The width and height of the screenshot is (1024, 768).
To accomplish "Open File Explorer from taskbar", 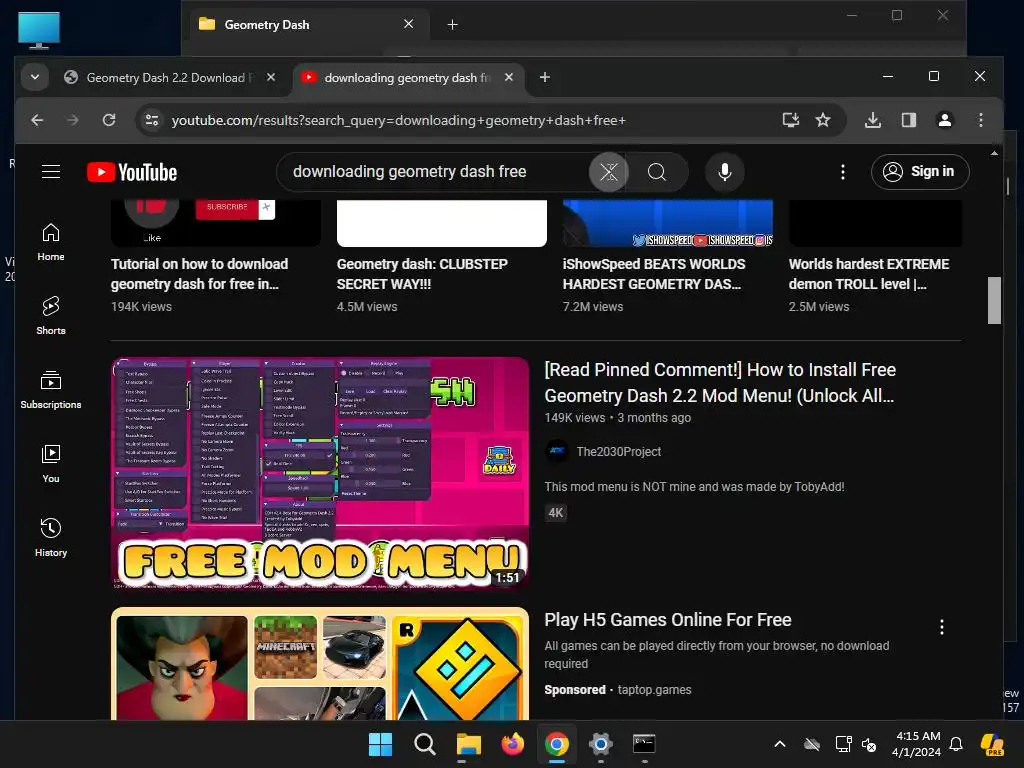I will pos(468,744).
